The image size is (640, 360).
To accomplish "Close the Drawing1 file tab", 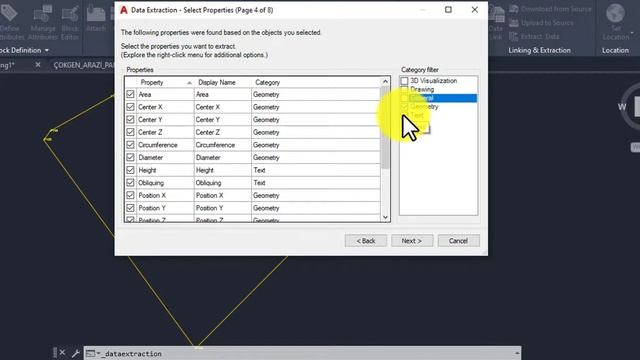I will 38,64.
